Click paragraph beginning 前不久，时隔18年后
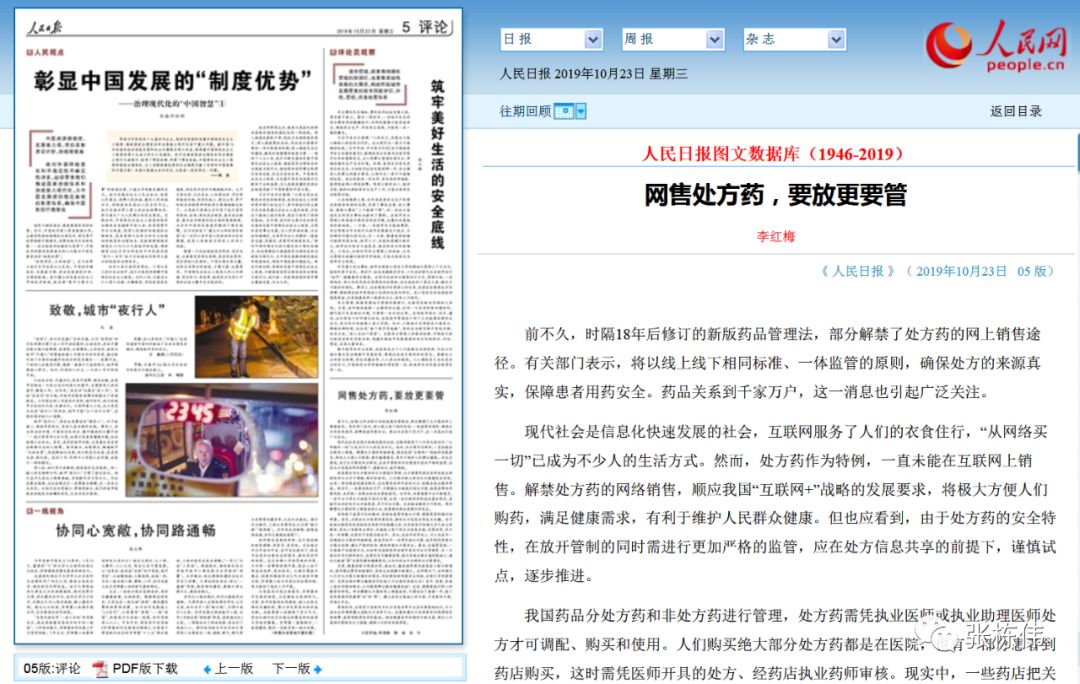The width and height of the screenshot is (1080, 684). pyautogui.click(x=767, y=363)
